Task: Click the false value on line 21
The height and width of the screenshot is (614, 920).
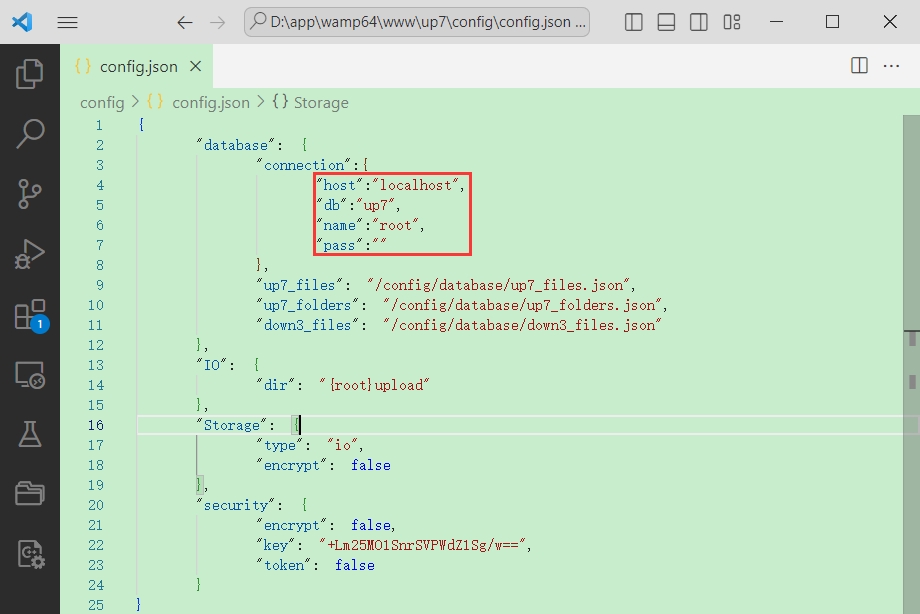Action: point(371,525)
